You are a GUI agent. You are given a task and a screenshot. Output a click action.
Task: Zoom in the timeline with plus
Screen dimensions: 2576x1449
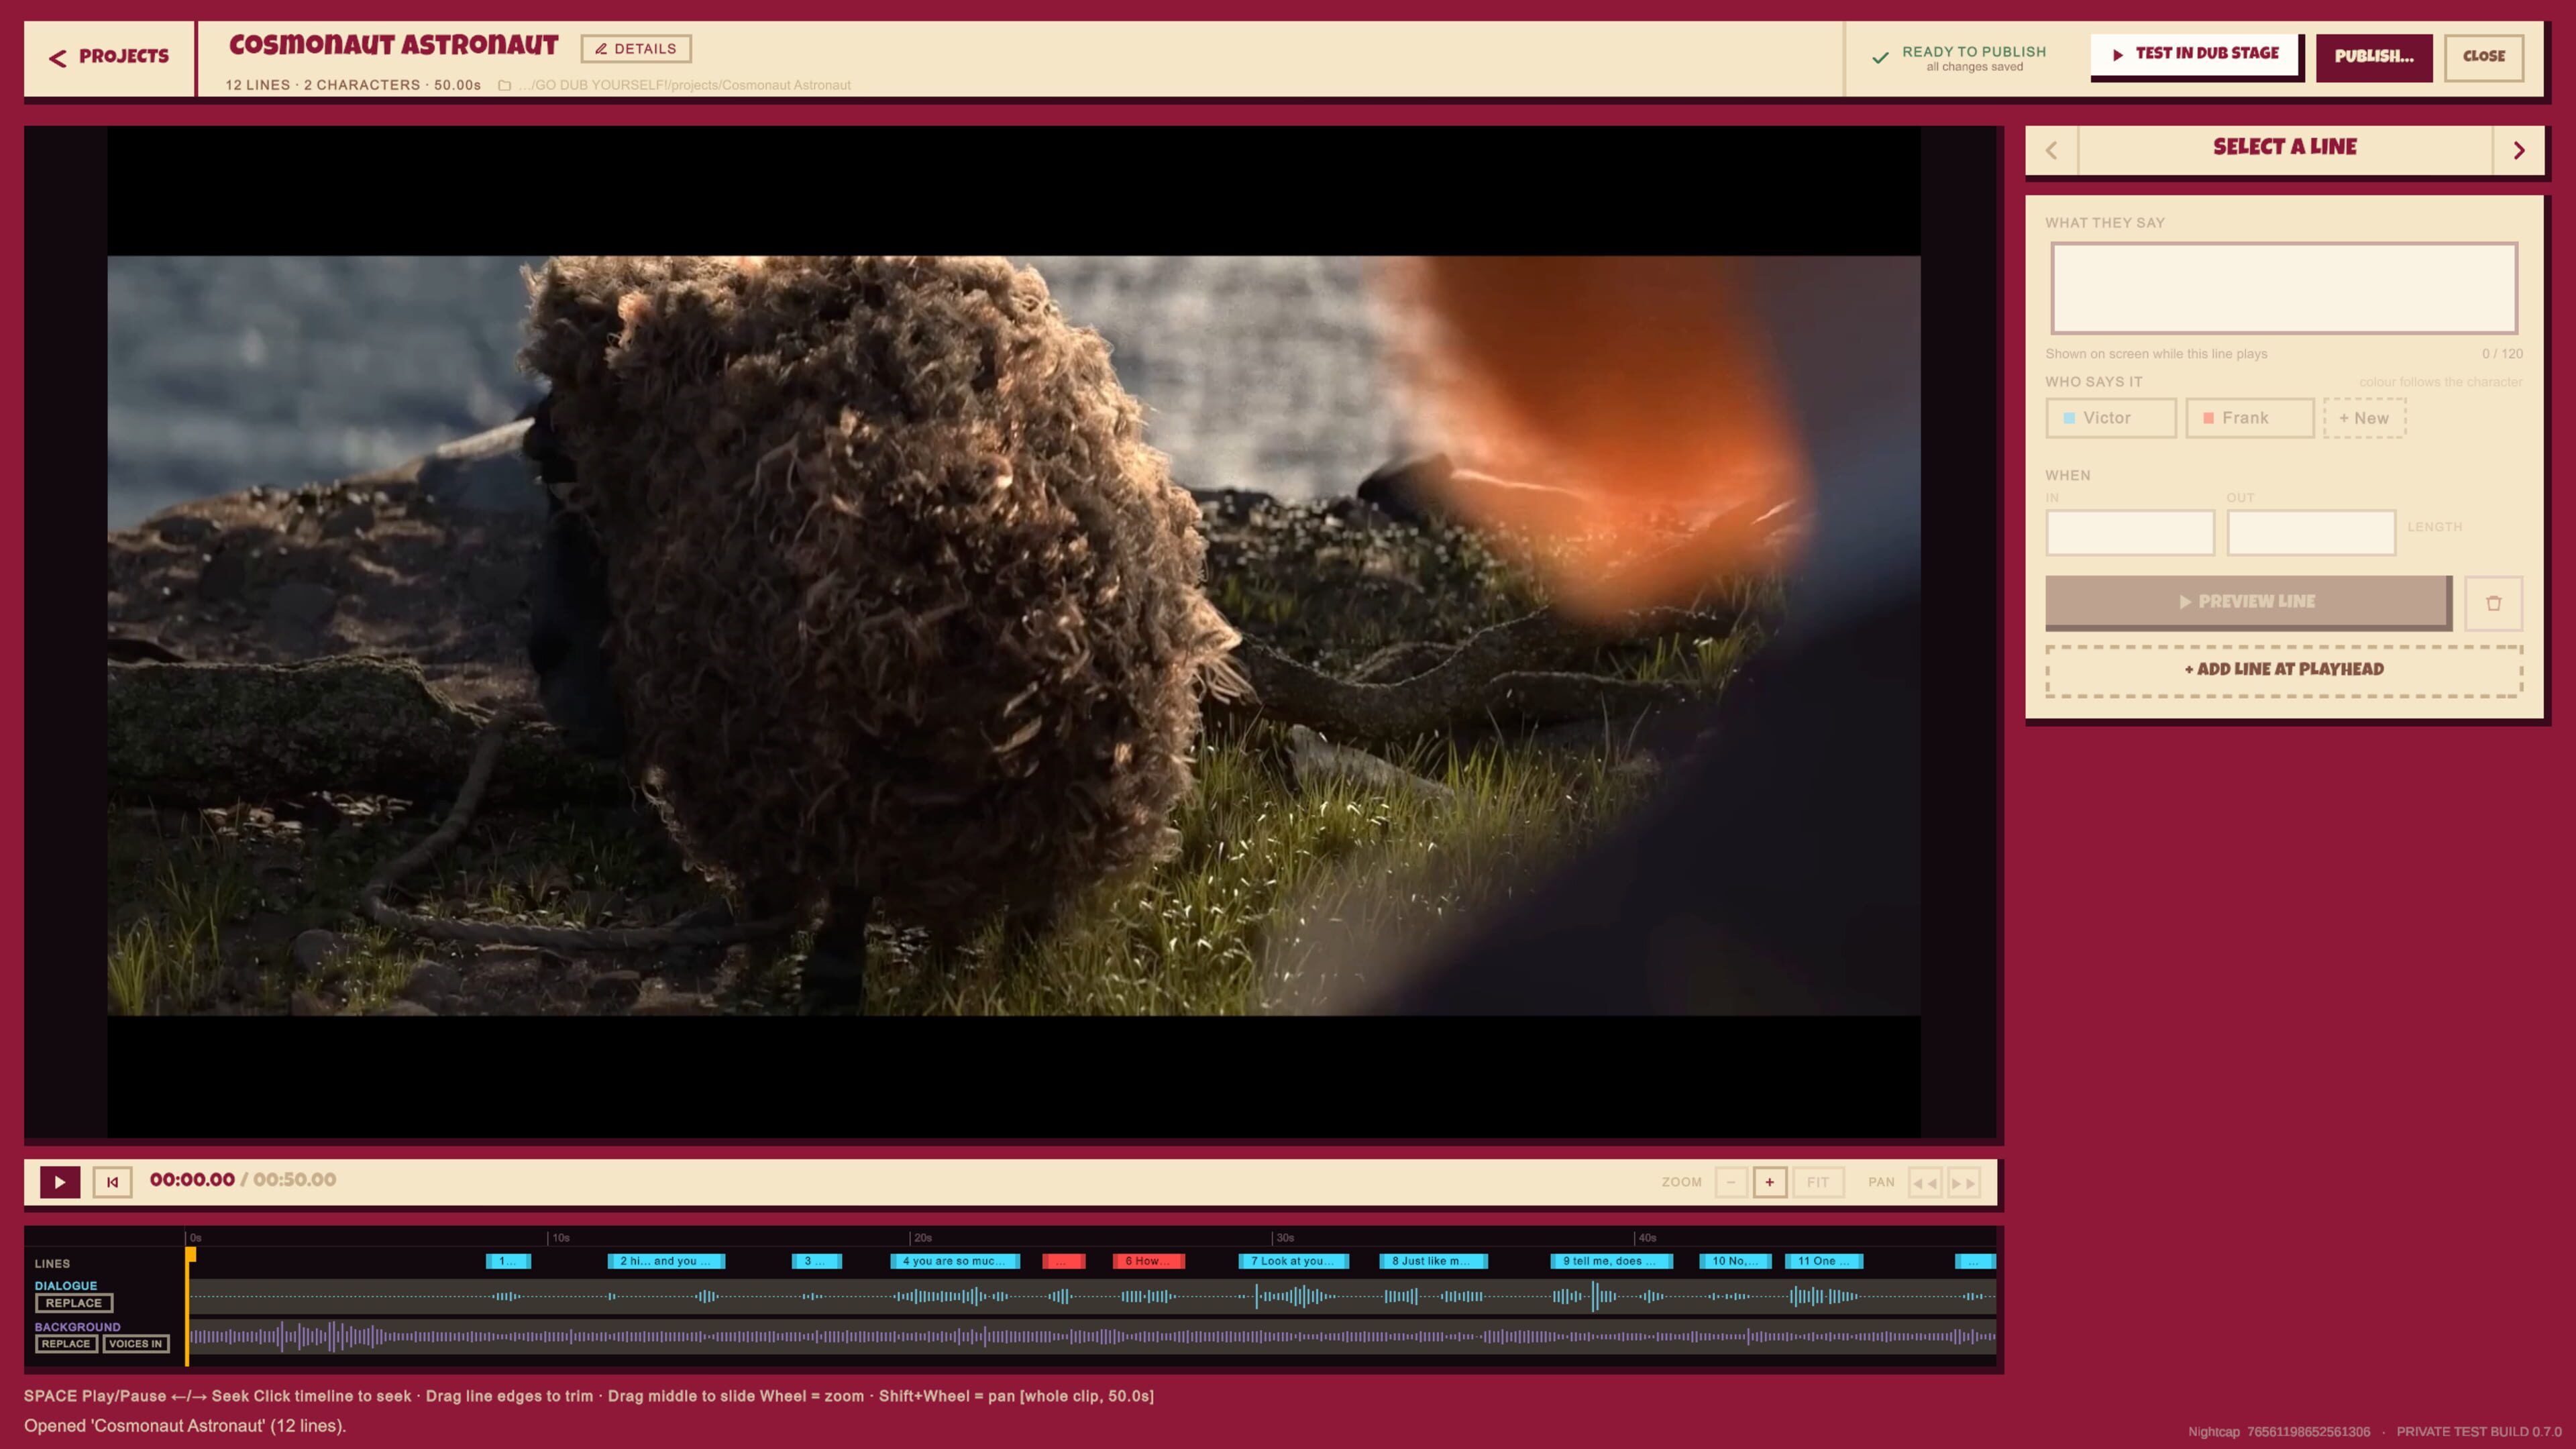click(x=1769, y=1182)
